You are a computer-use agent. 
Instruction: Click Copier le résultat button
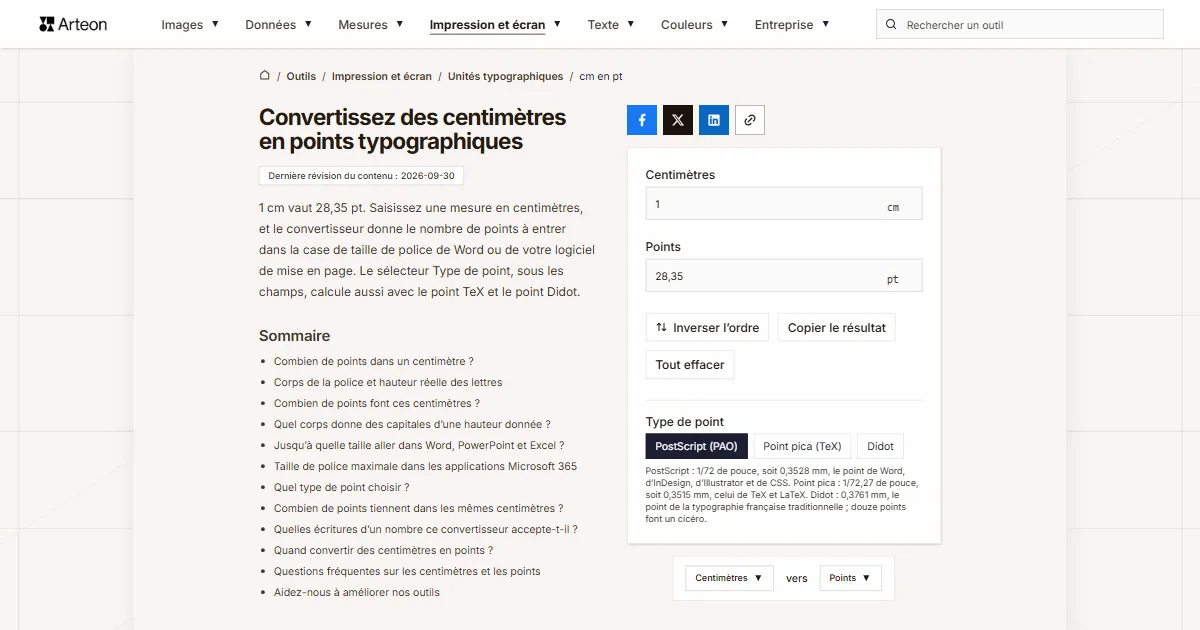[837, 327]
